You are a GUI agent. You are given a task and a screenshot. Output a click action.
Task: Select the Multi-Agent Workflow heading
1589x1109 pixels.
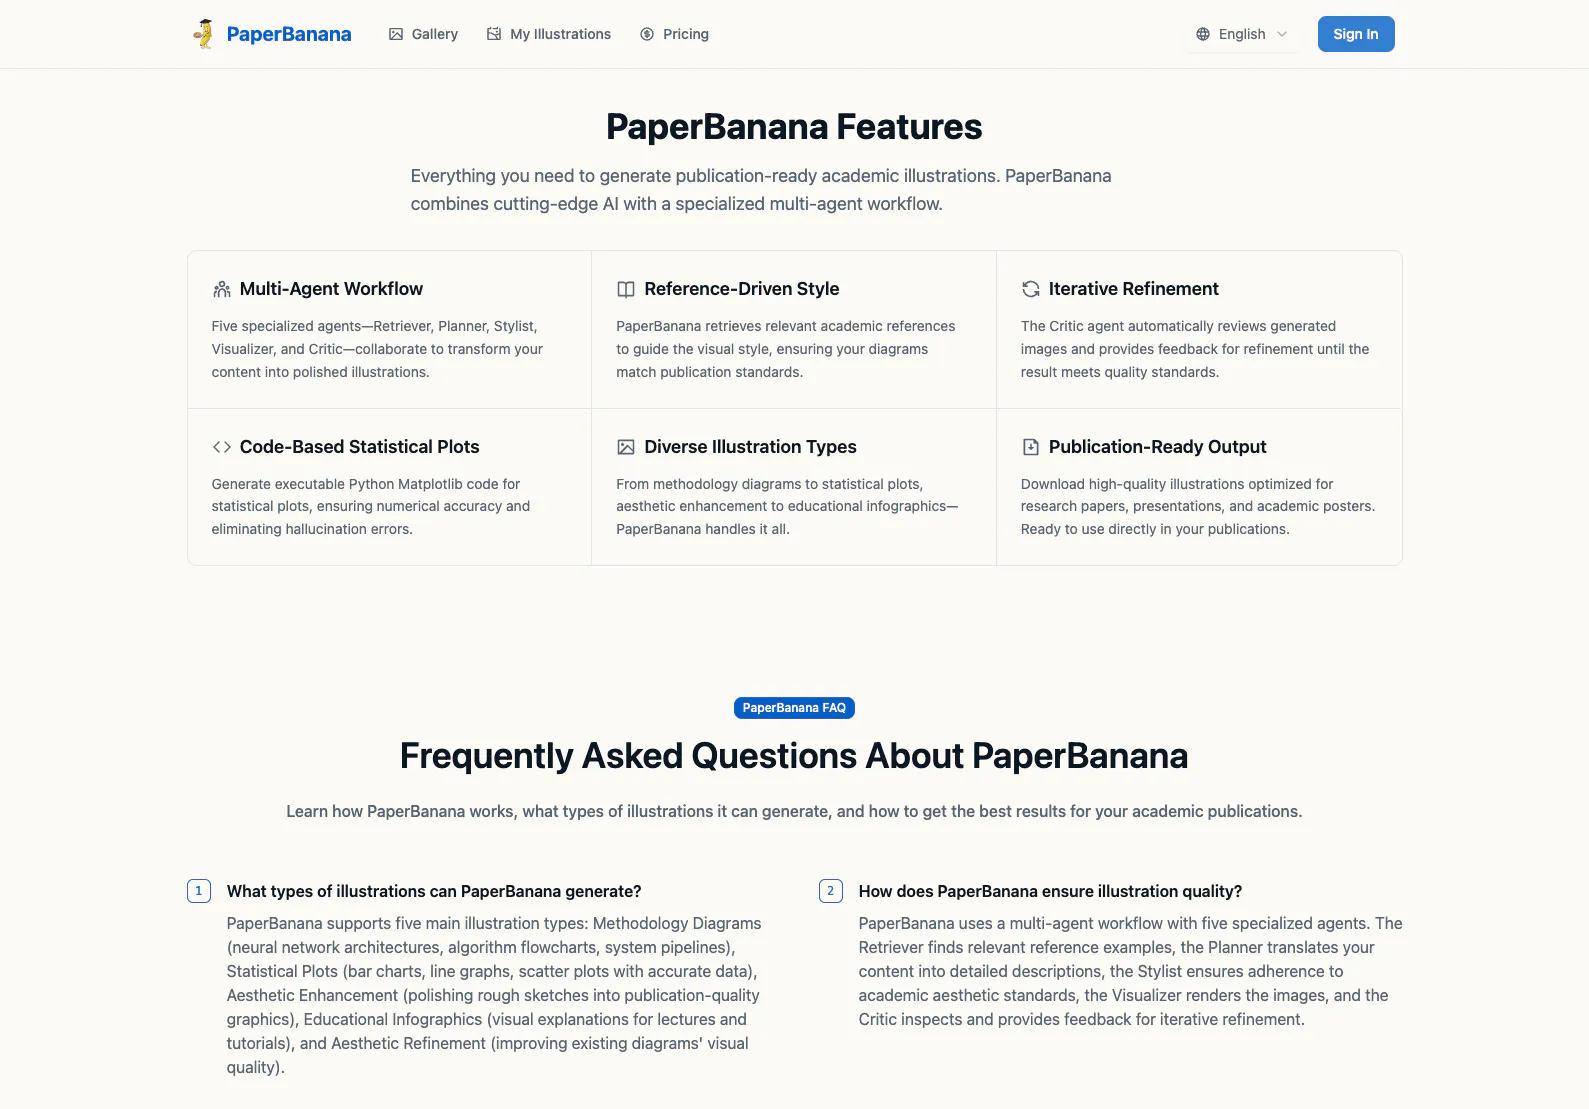pos(331,289)
